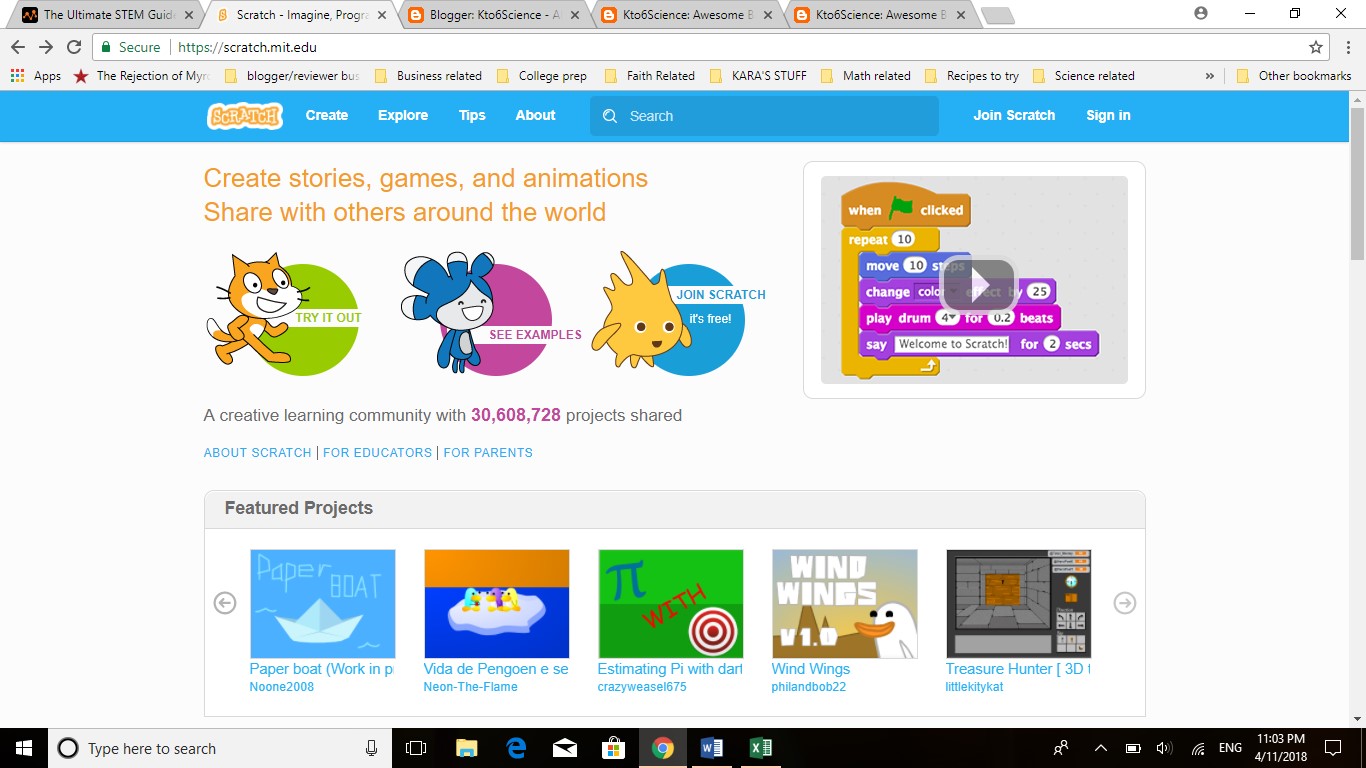Click the microphone icon in the taskbar search
Image resolution: width=1366 pixels, height=768 pixels.
coord(371,748)
